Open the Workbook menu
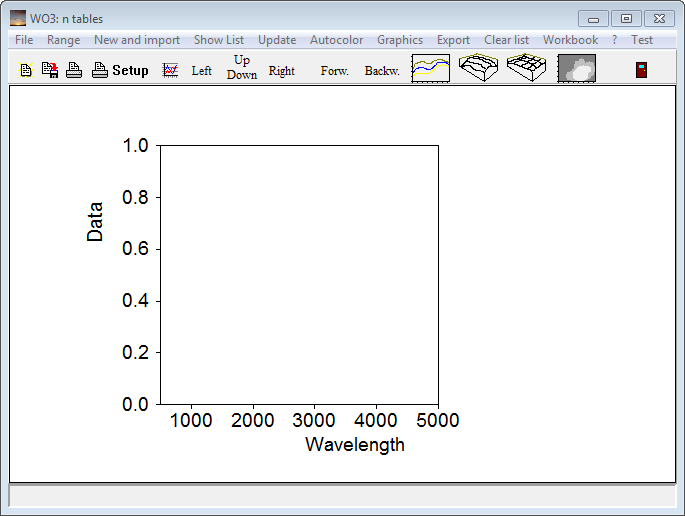The image size is (685, 516). pyautogui.click(x=570, y=40)
